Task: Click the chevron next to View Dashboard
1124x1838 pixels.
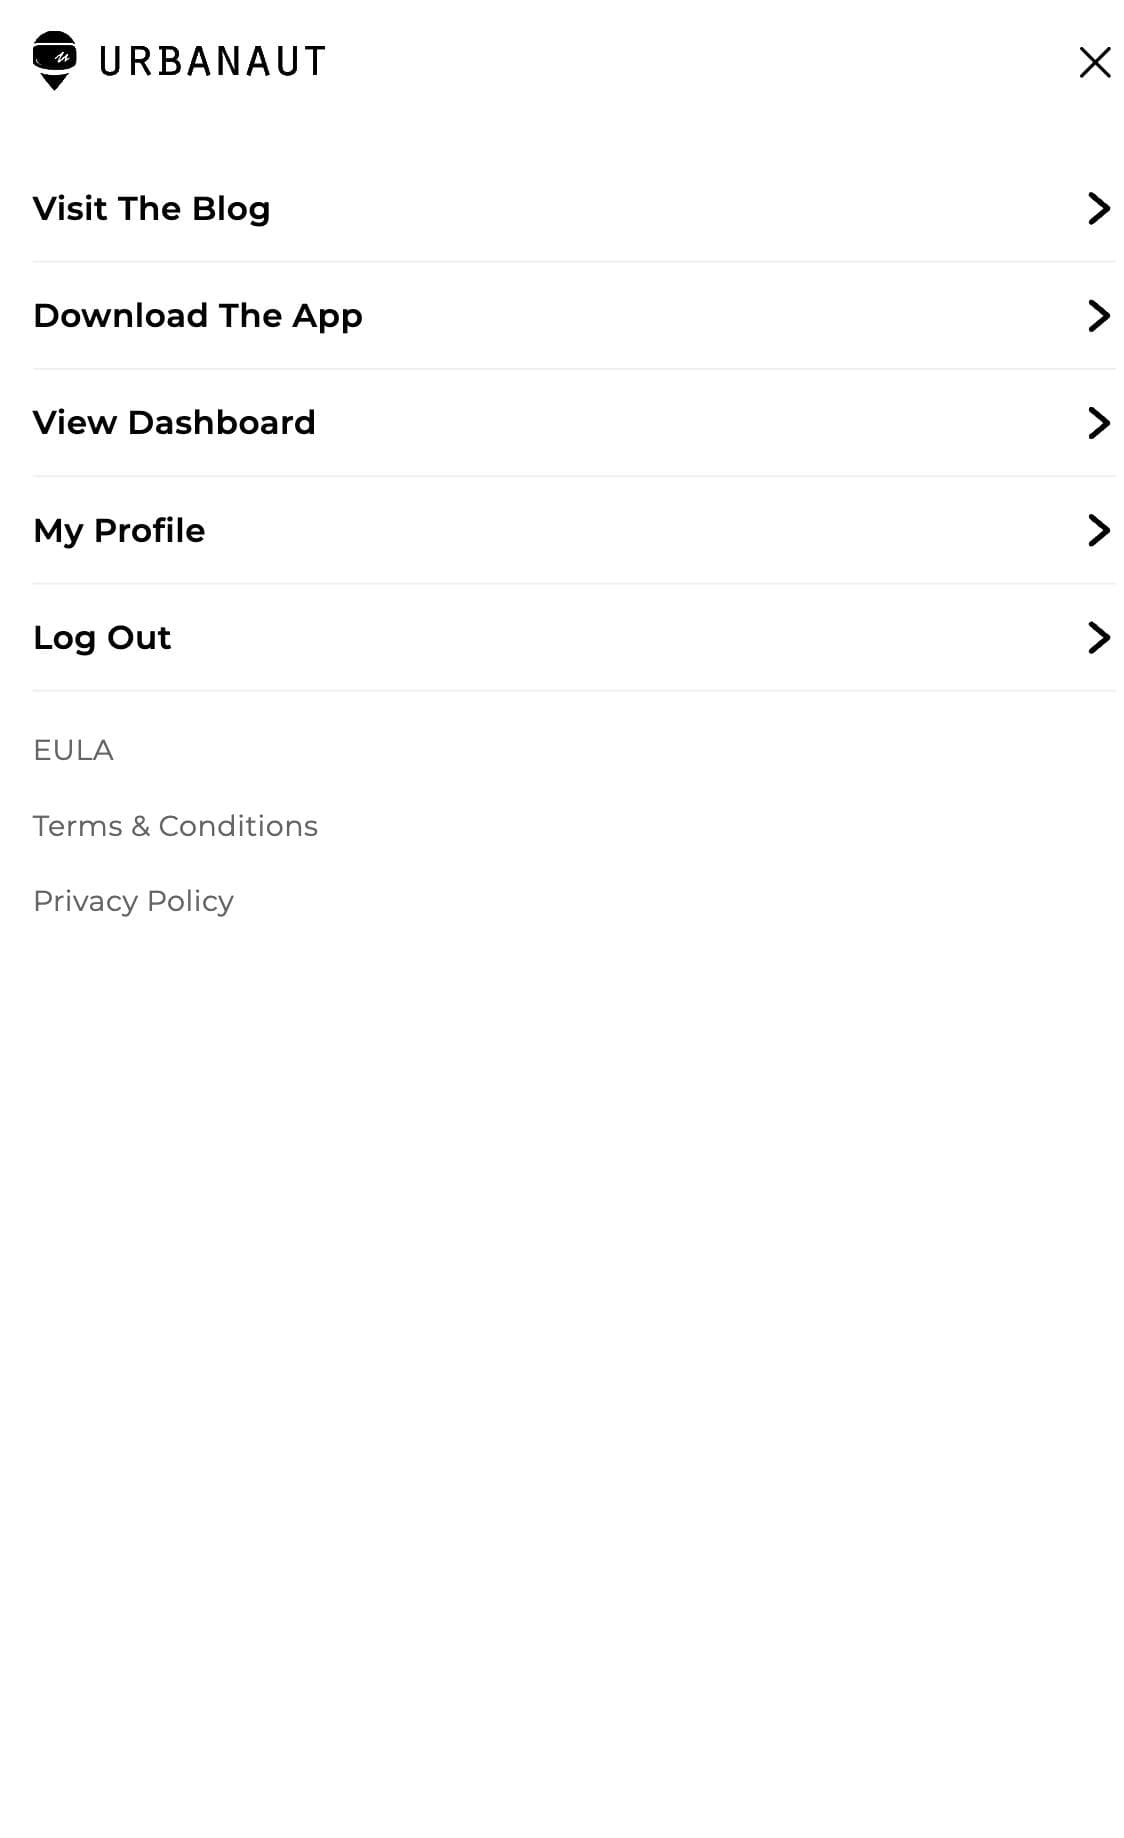Action: [1098, 423]
